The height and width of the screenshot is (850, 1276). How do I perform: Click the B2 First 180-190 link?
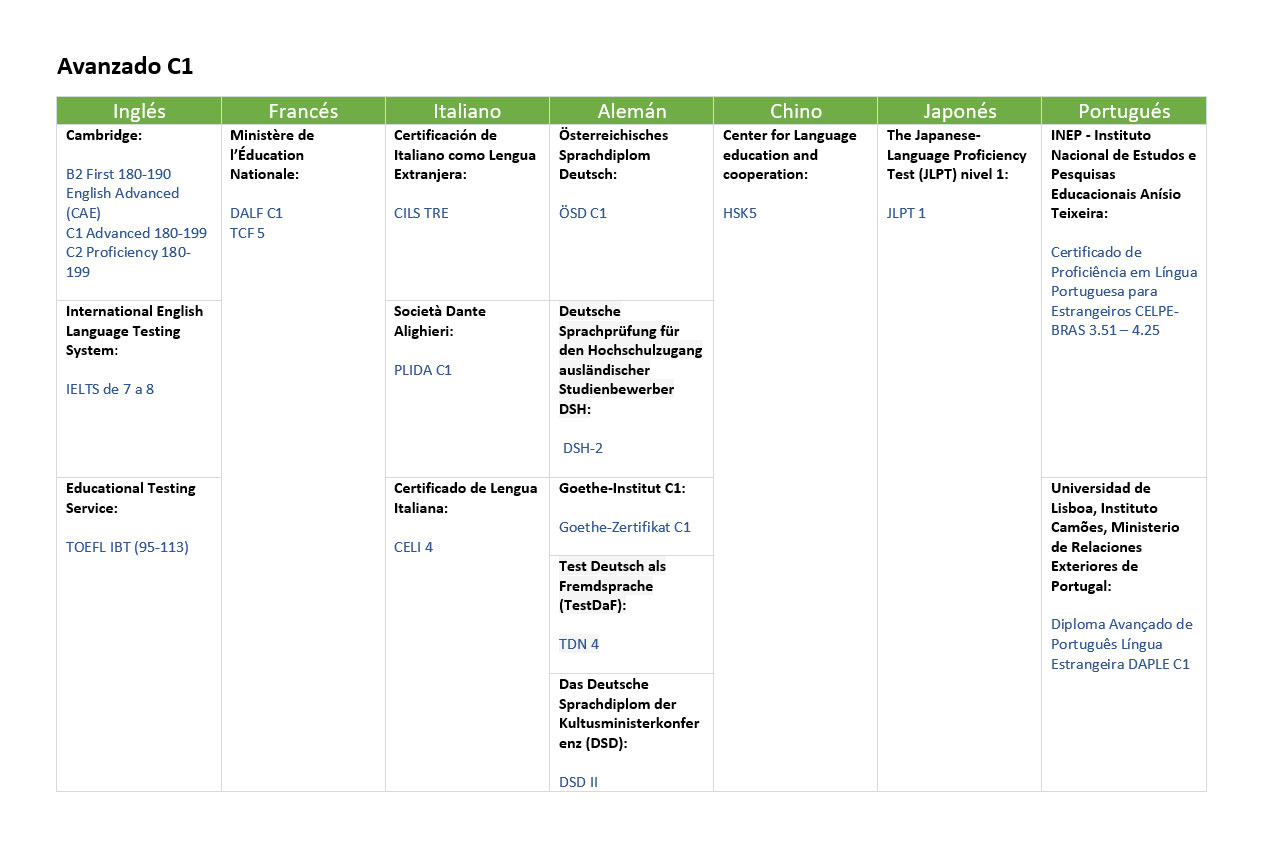click(x=118, y=174)
